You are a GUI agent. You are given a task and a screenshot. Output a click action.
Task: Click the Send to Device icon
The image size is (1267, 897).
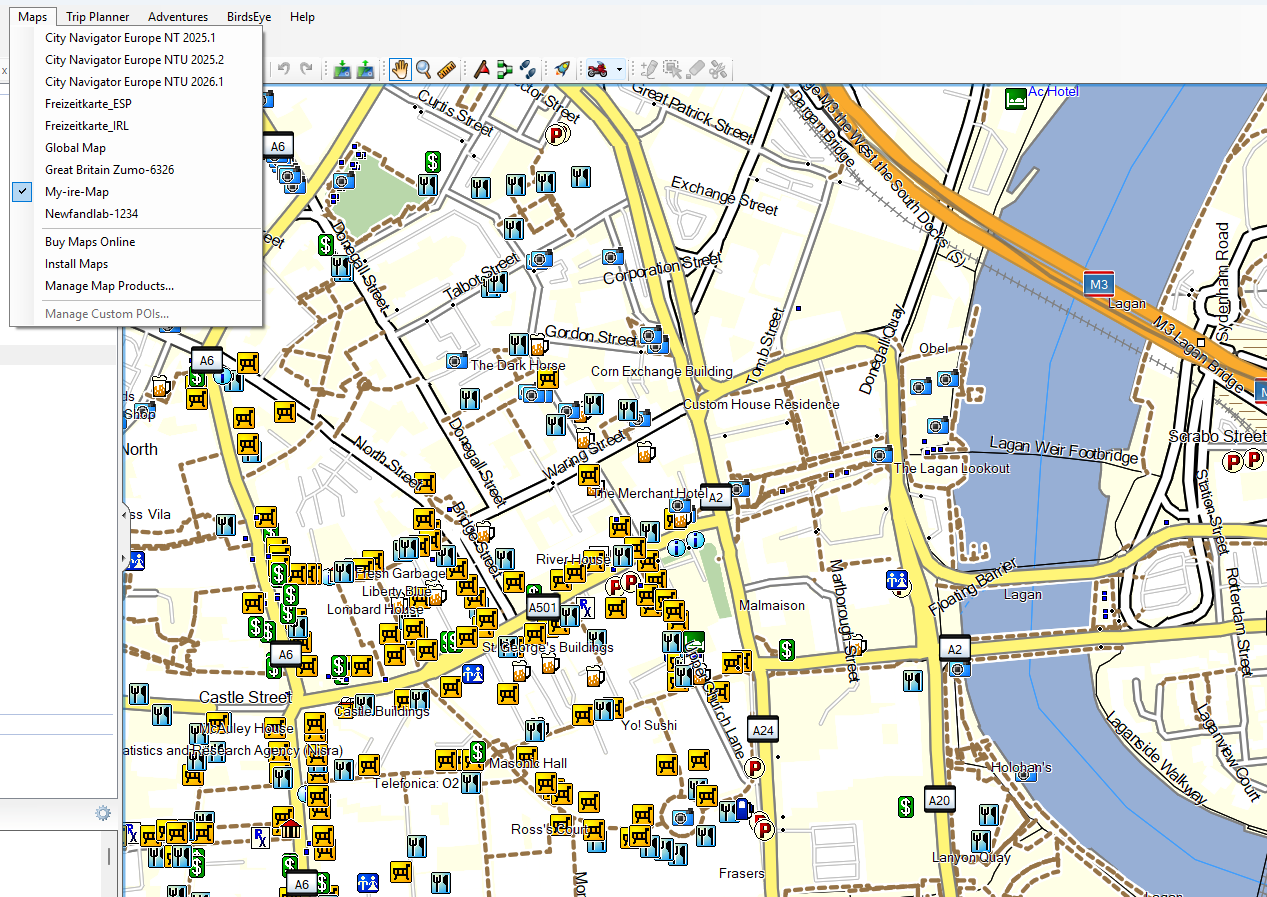[343, 69]
